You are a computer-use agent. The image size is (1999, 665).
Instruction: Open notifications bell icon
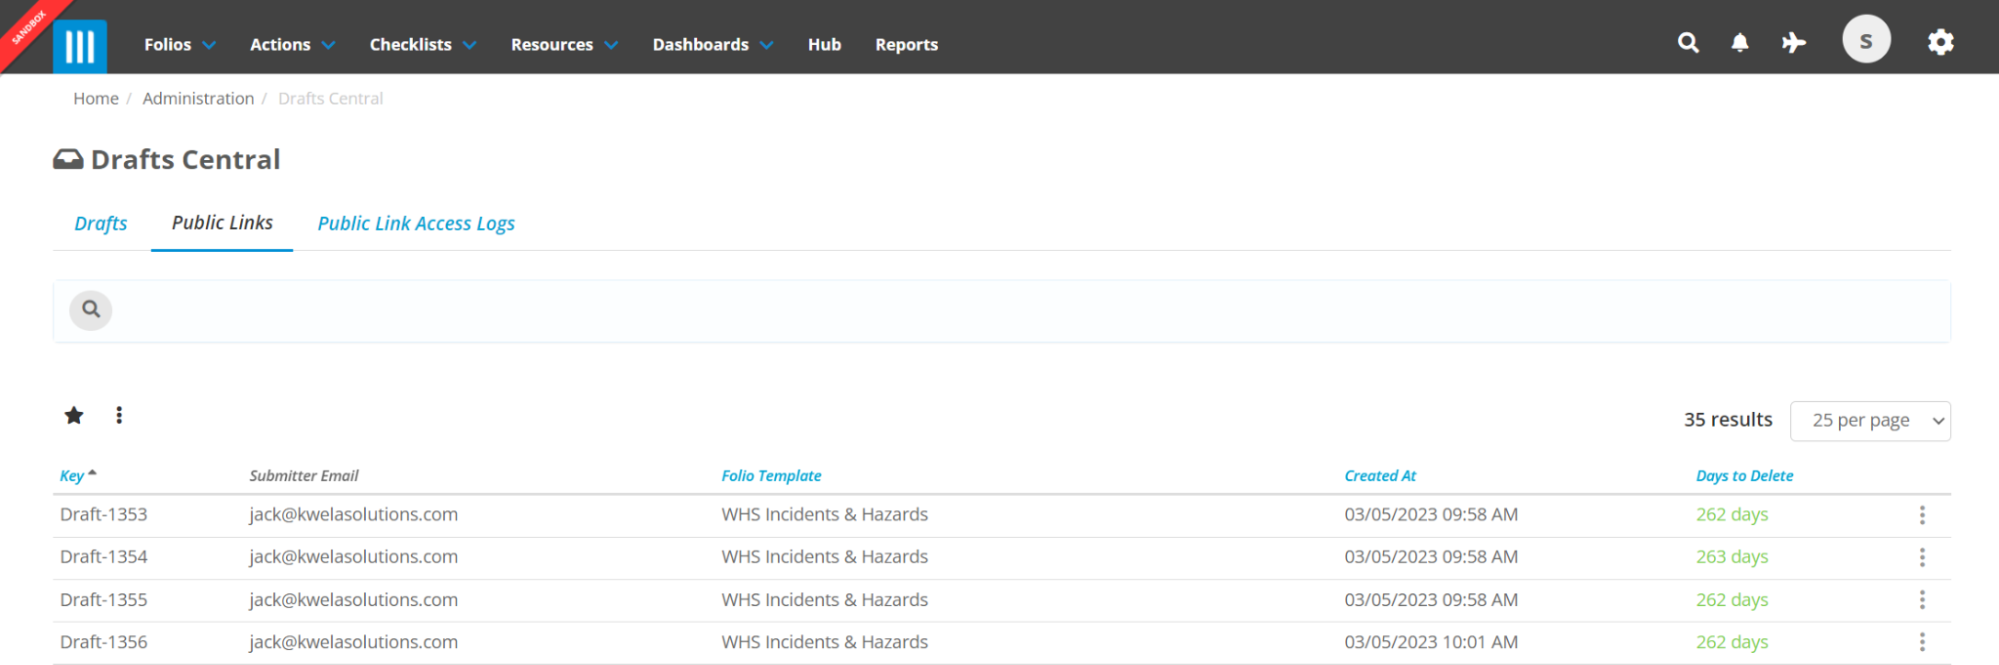tap(1740, 43)
